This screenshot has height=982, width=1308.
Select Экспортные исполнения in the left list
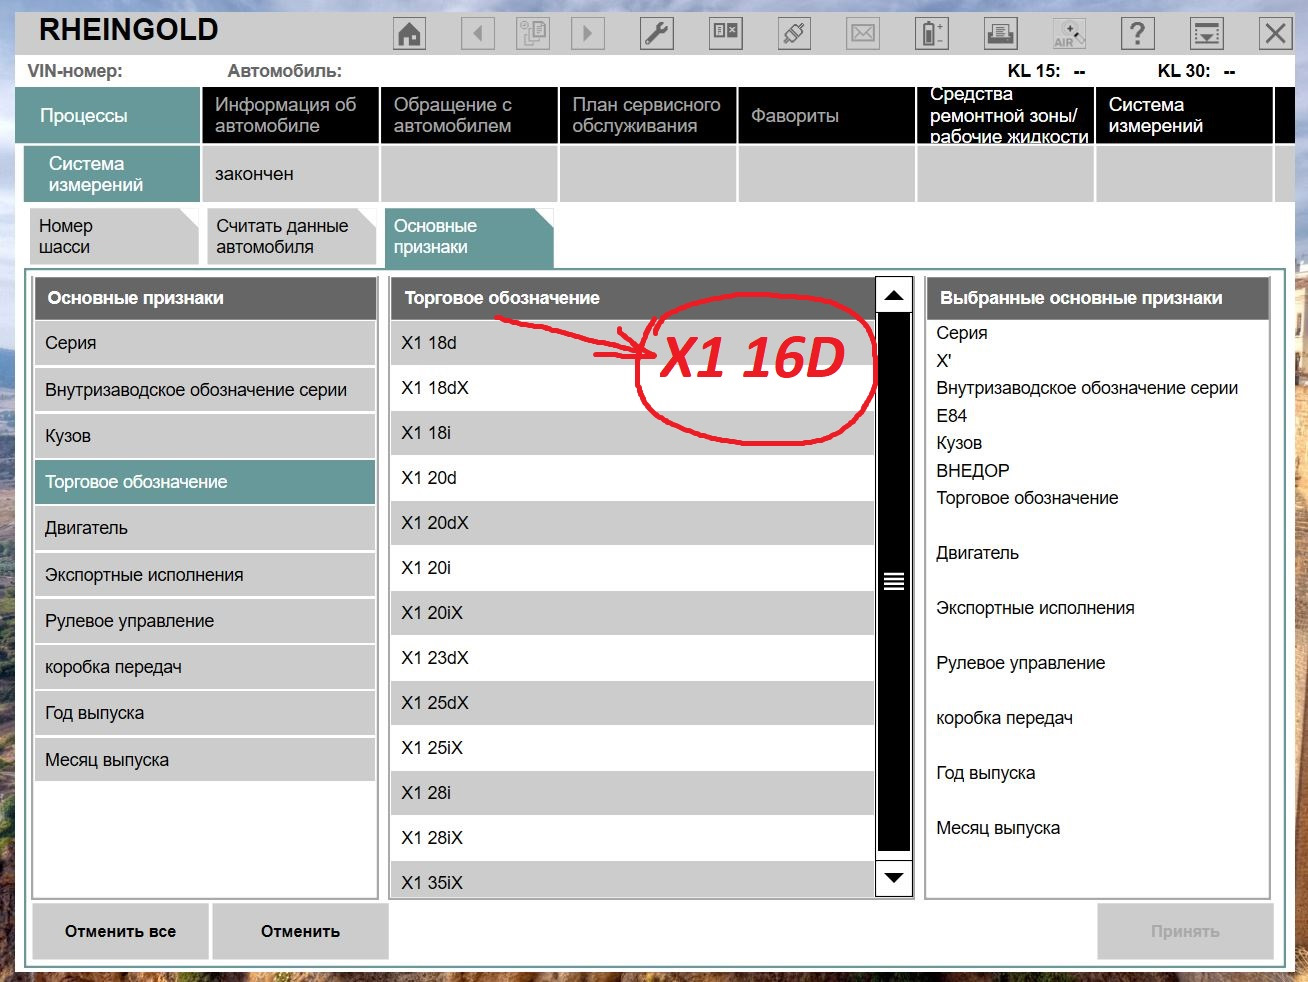pyautogui.click(x=205, y=575)
